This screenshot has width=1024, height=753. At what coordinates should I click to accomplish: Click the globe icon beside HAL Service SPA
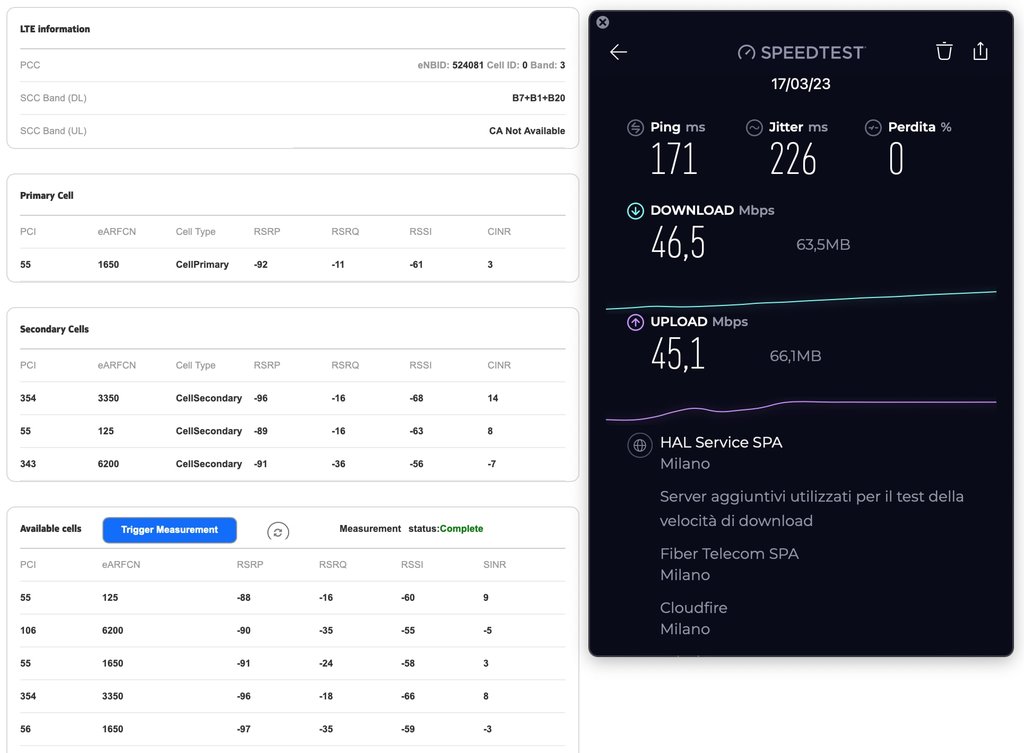tap(639, 445)
